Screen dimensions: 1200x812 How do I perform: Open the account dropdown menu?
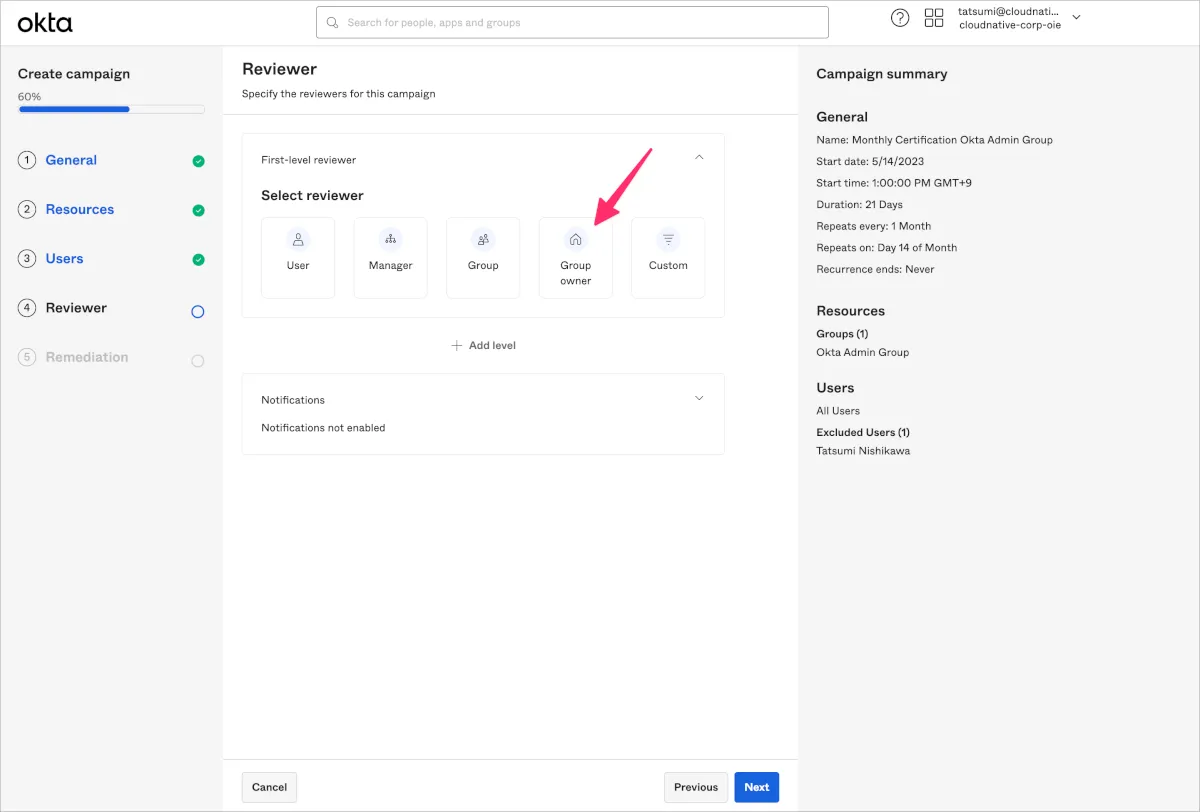coord(1076,18)
